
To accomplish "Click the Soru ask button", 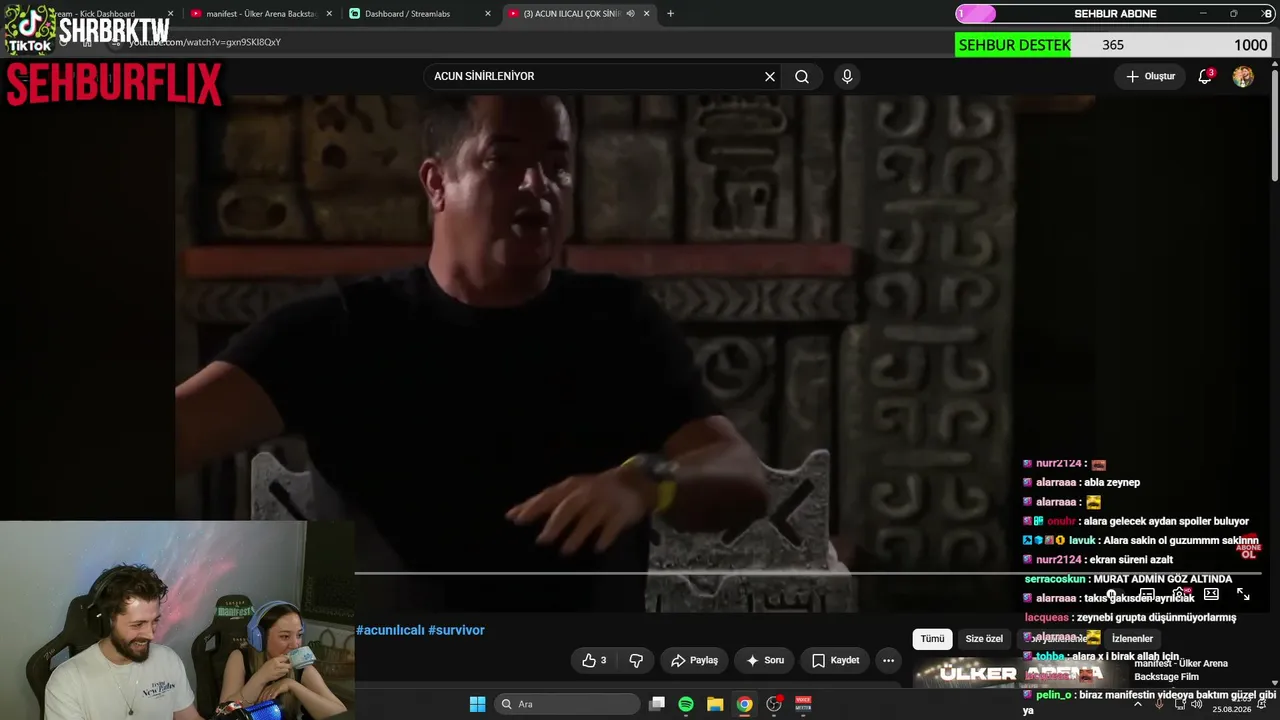I will (x=765, y=660).
